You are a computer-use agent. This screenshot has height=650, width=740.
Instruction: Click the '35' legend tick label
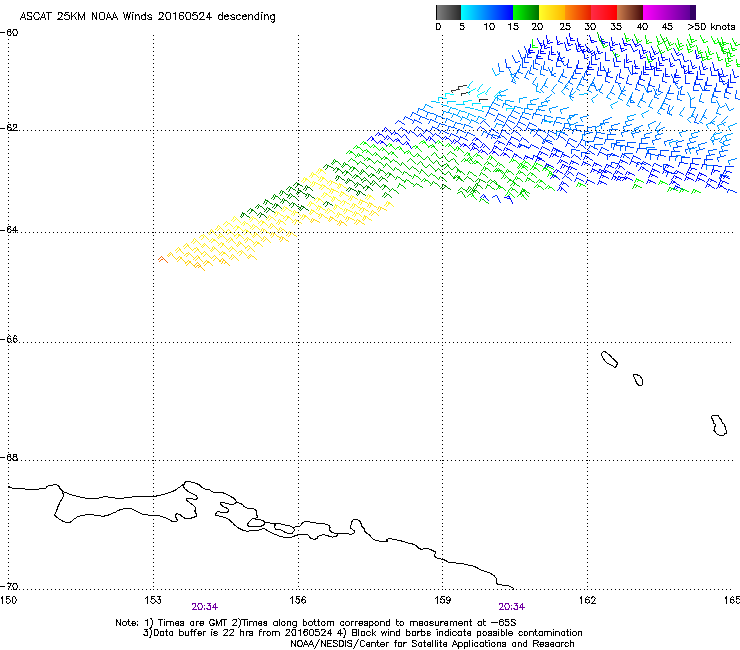click(616, 27)
